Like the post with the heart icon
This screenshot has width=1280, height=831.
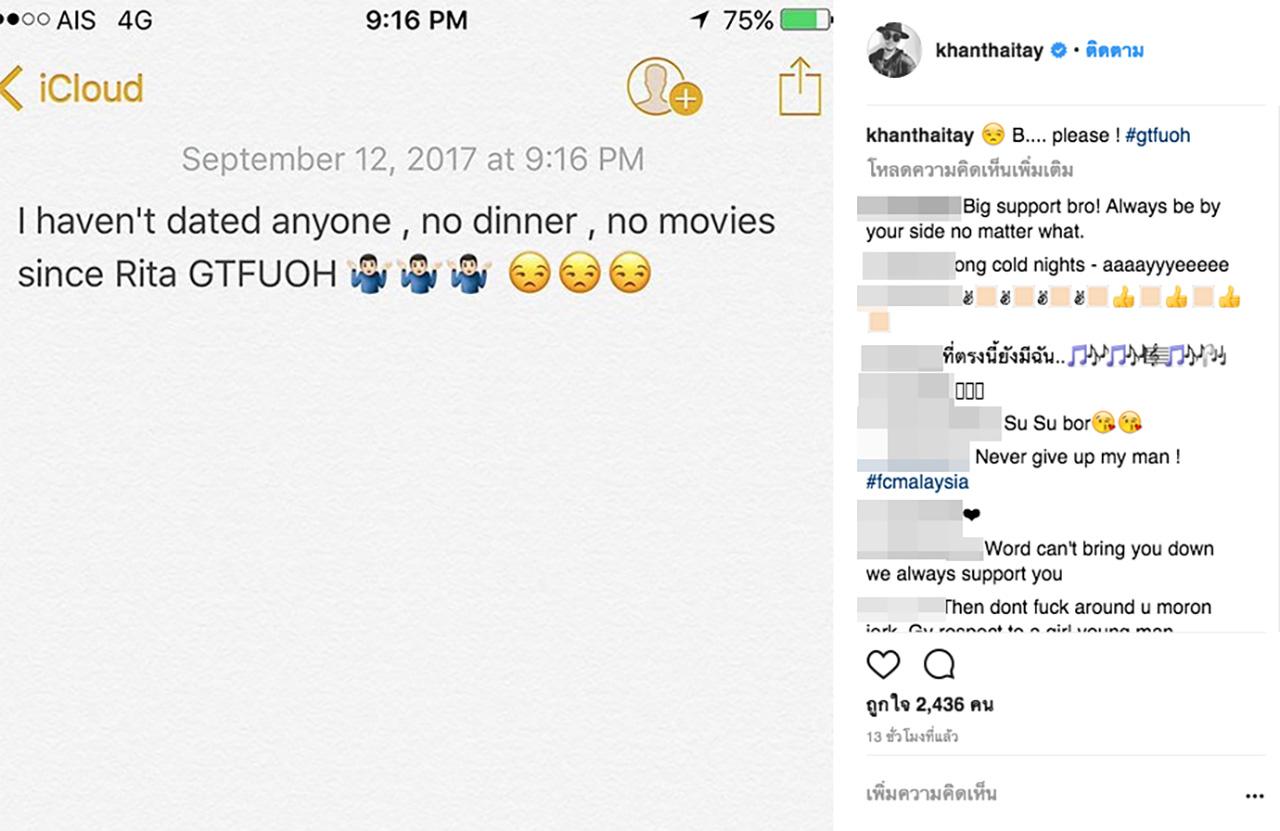click(883, 664)
